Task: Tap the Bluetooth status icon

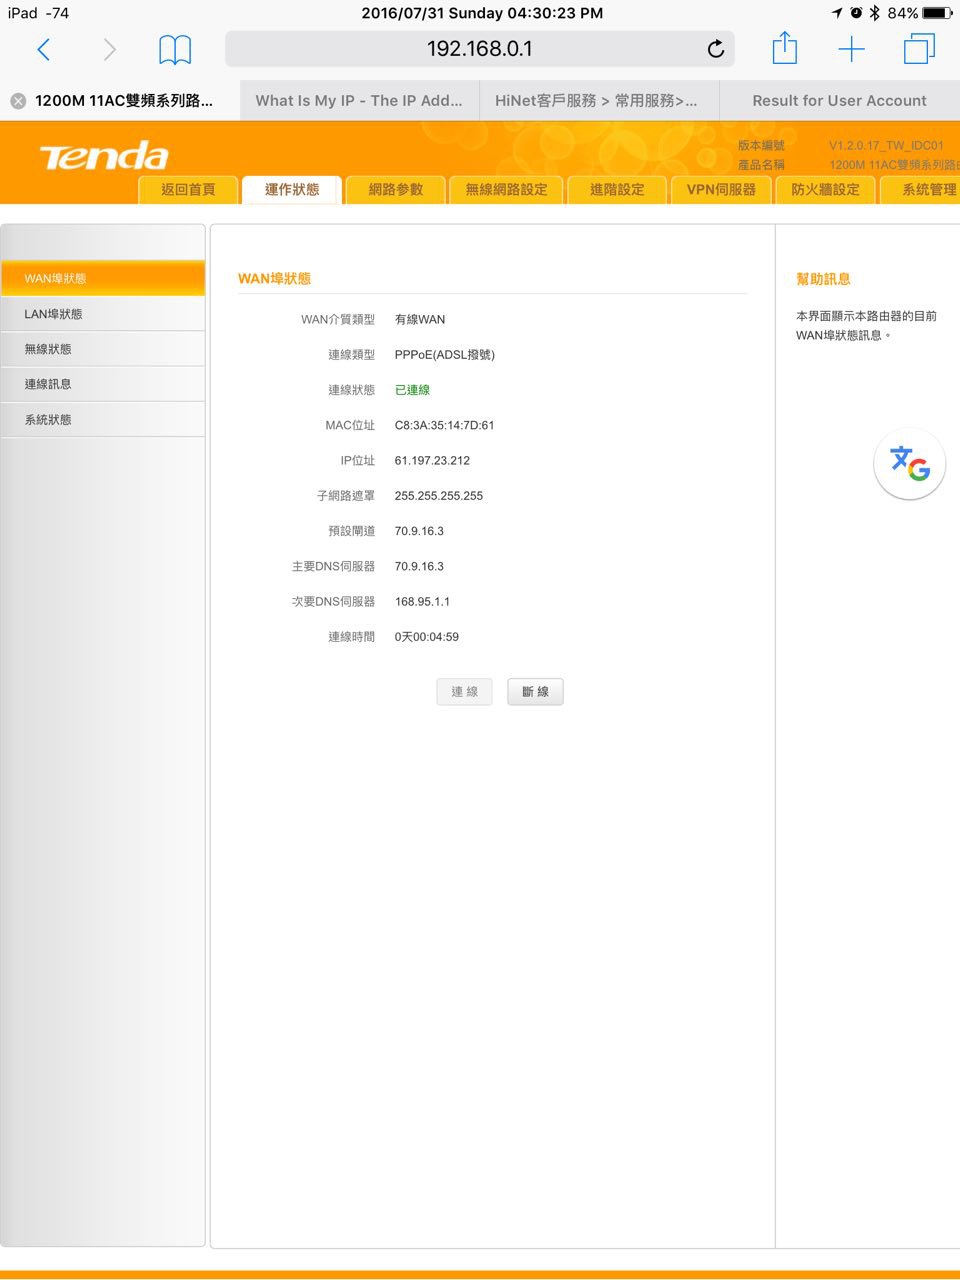Action: click(874, 13)
